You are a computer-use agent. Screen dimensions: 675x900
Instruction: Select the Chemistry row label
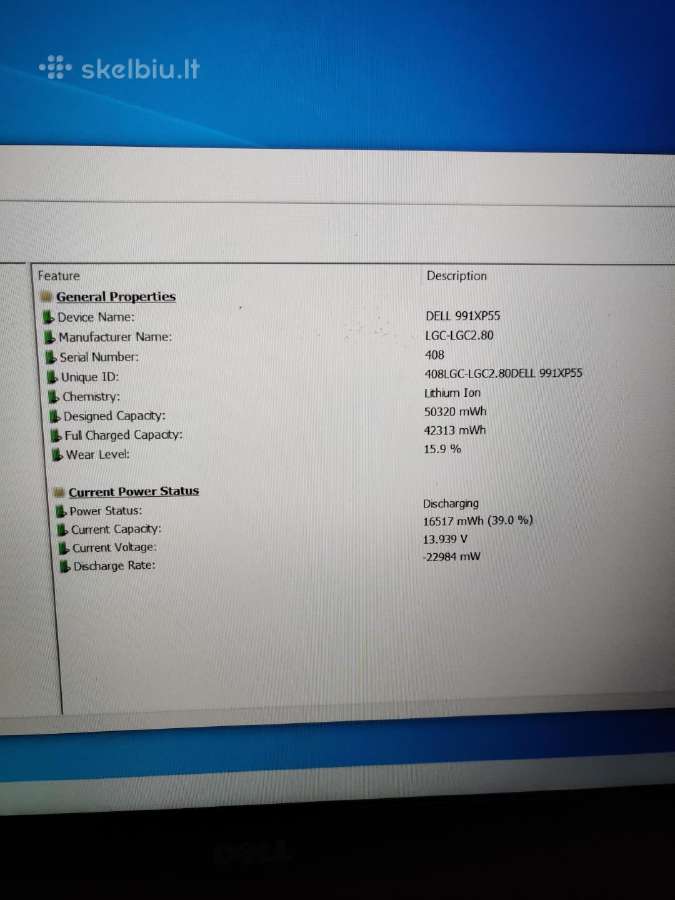click(91, 397)
